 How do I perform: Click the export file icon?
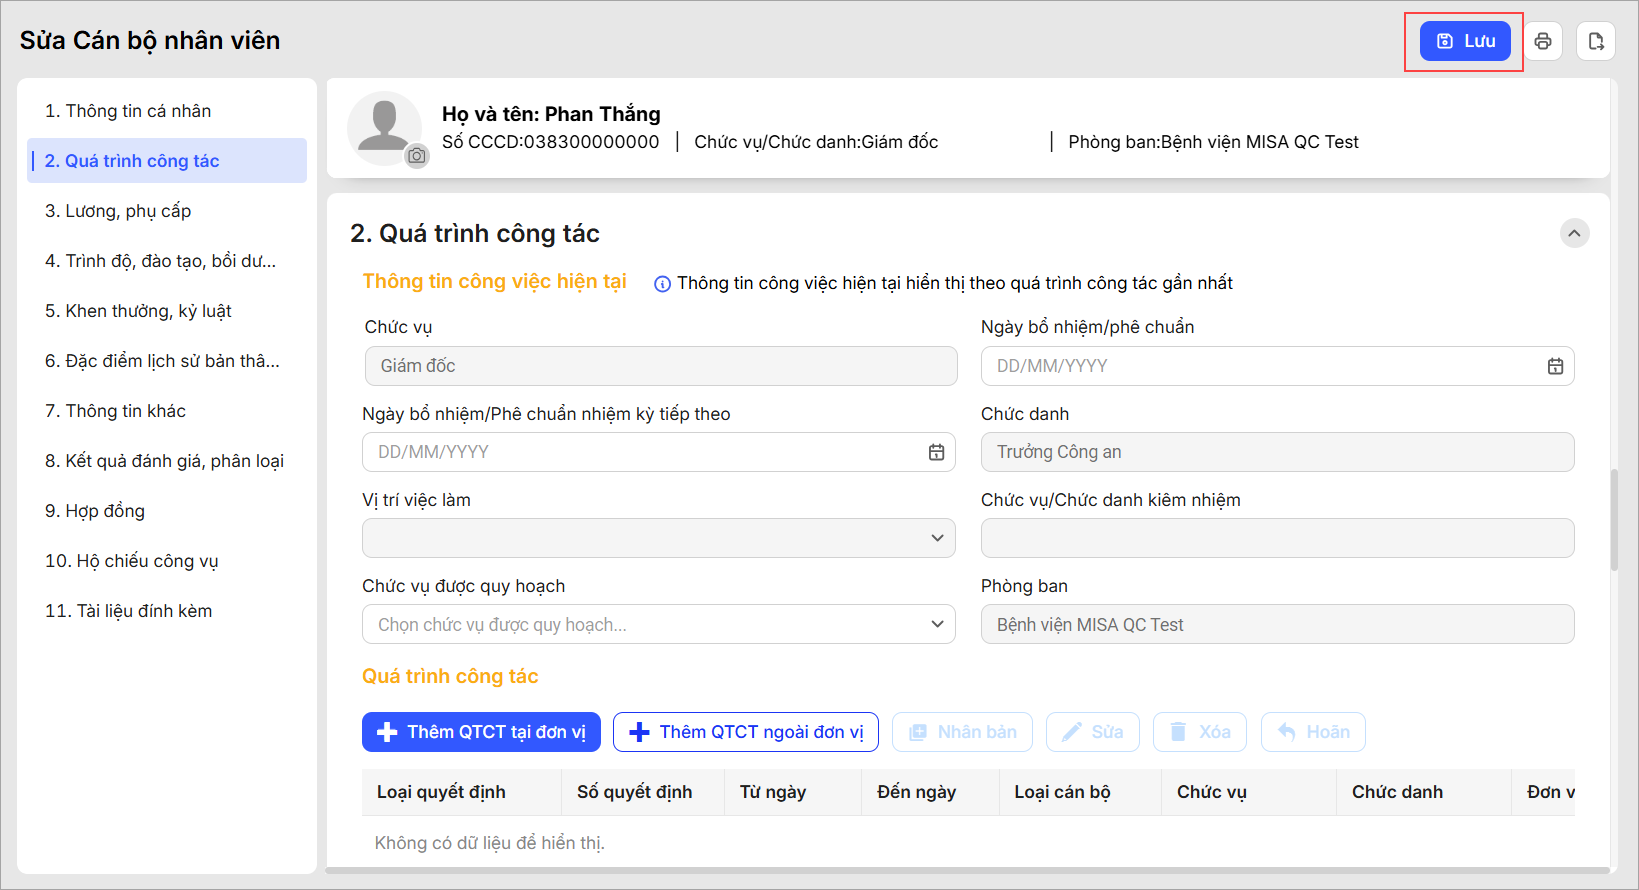tap(1596, 41)
